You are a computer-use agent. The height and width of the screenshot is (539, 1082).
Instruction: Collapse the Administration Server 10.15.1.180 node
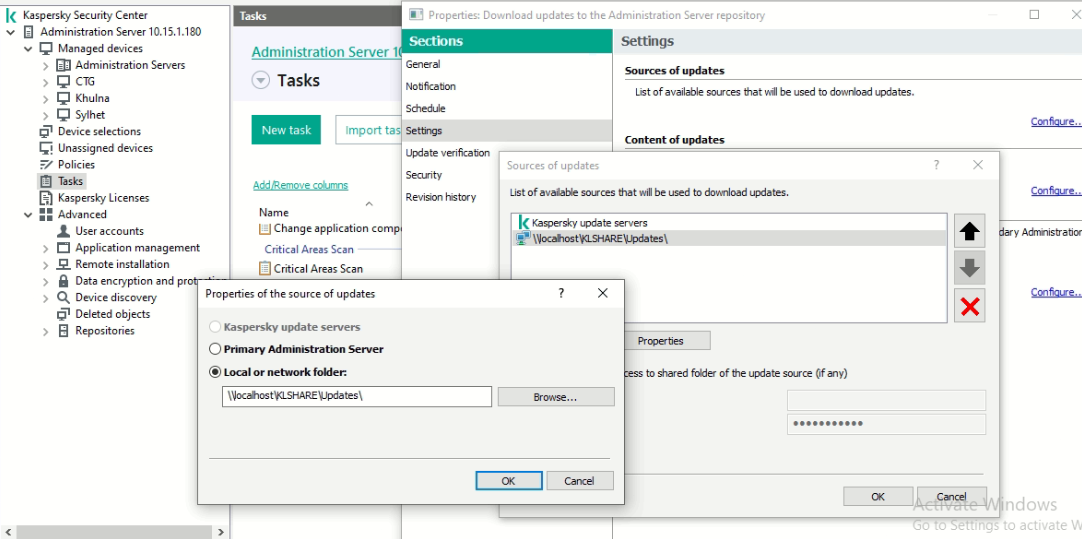pyautogui.click(x=11, y=32)
